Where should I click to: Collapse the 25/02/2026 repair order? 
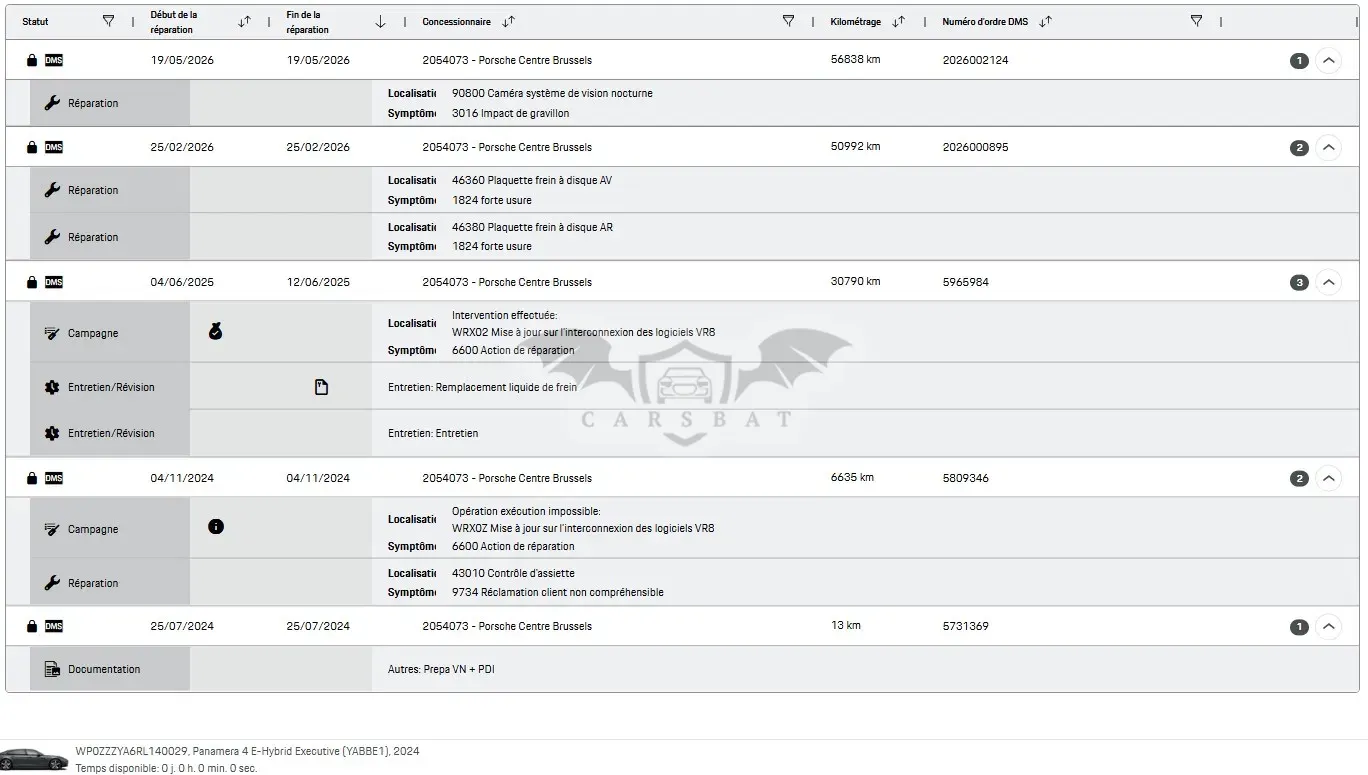point(1328,147)
